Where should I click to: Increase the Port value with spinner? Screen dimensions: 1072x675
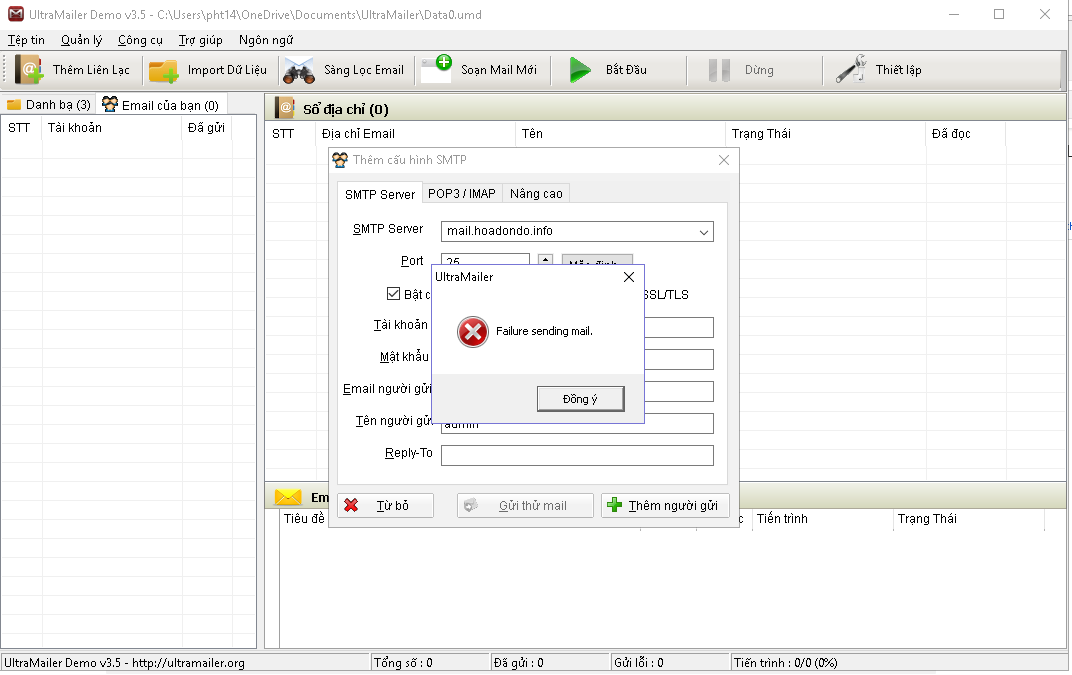pyautogui.click(x=545, y=259)
